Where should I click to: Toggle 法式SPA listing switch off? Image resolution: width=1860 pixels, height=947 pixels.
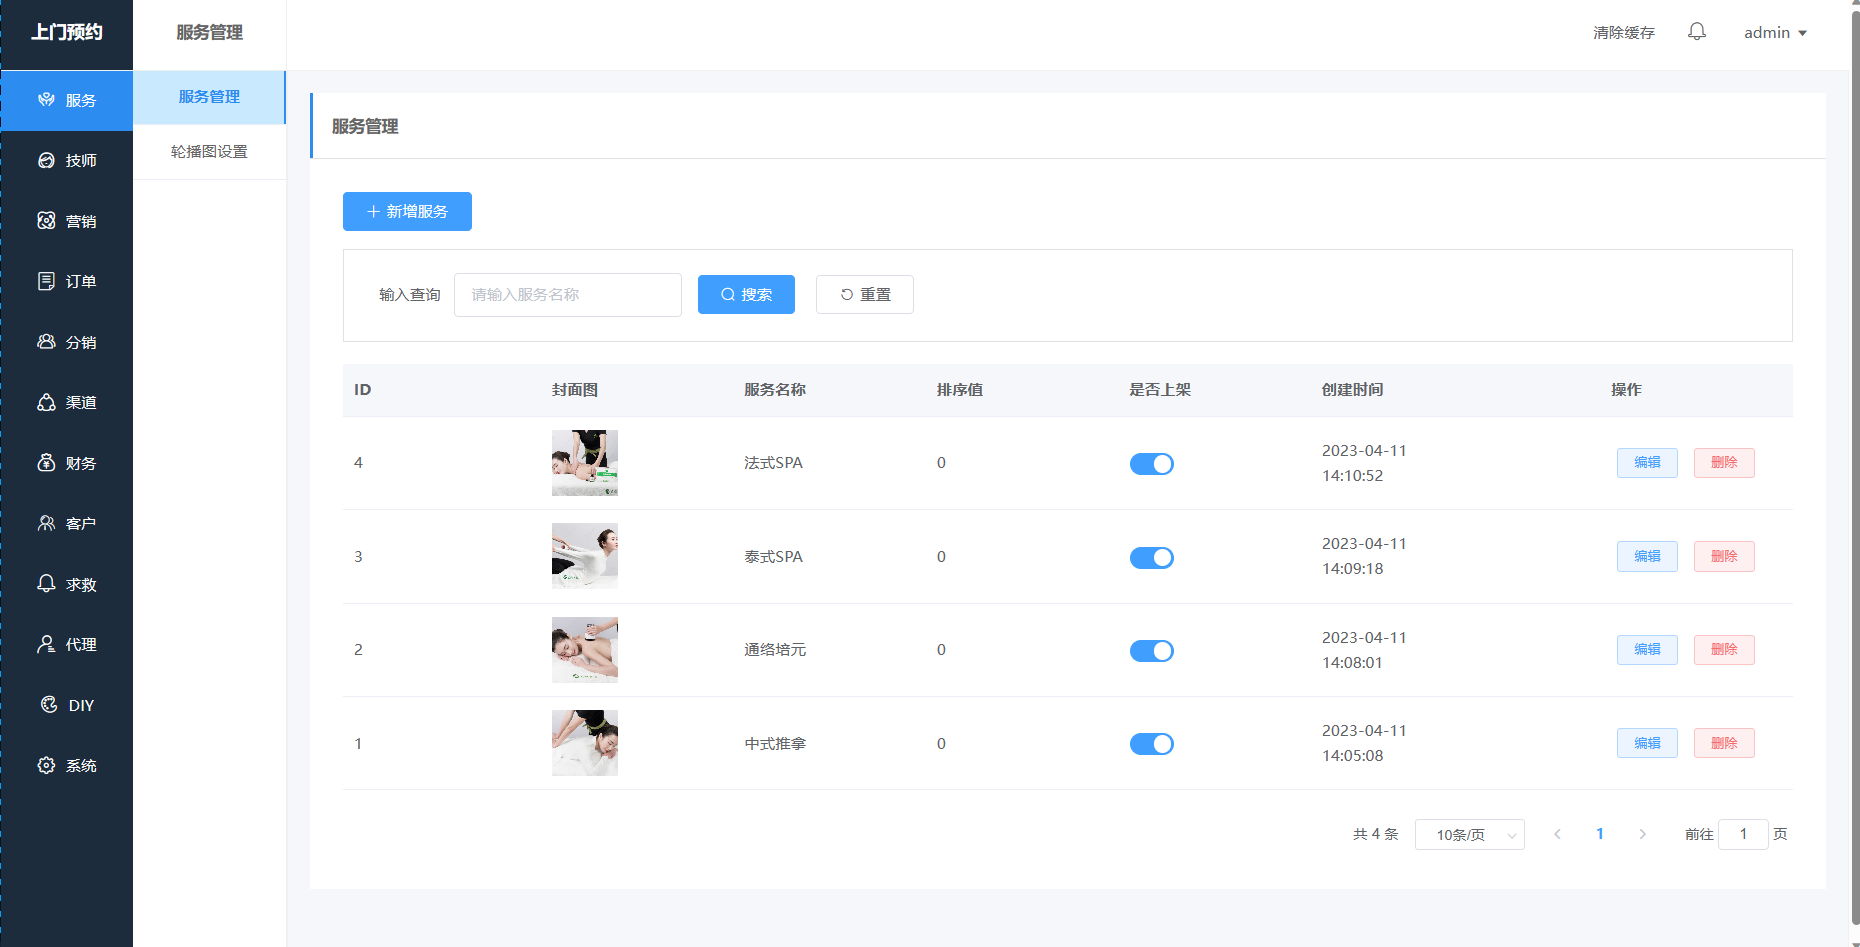coord(1151,464)
